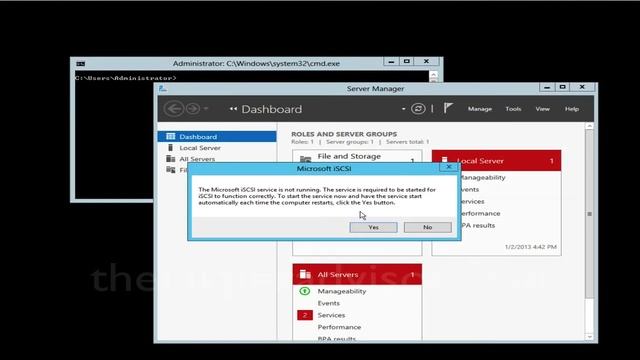This screenshot has height=360, width=640.
Task: Click the 1/2/2013 4:42 PM timestamp
Action: tap(531, 247)
